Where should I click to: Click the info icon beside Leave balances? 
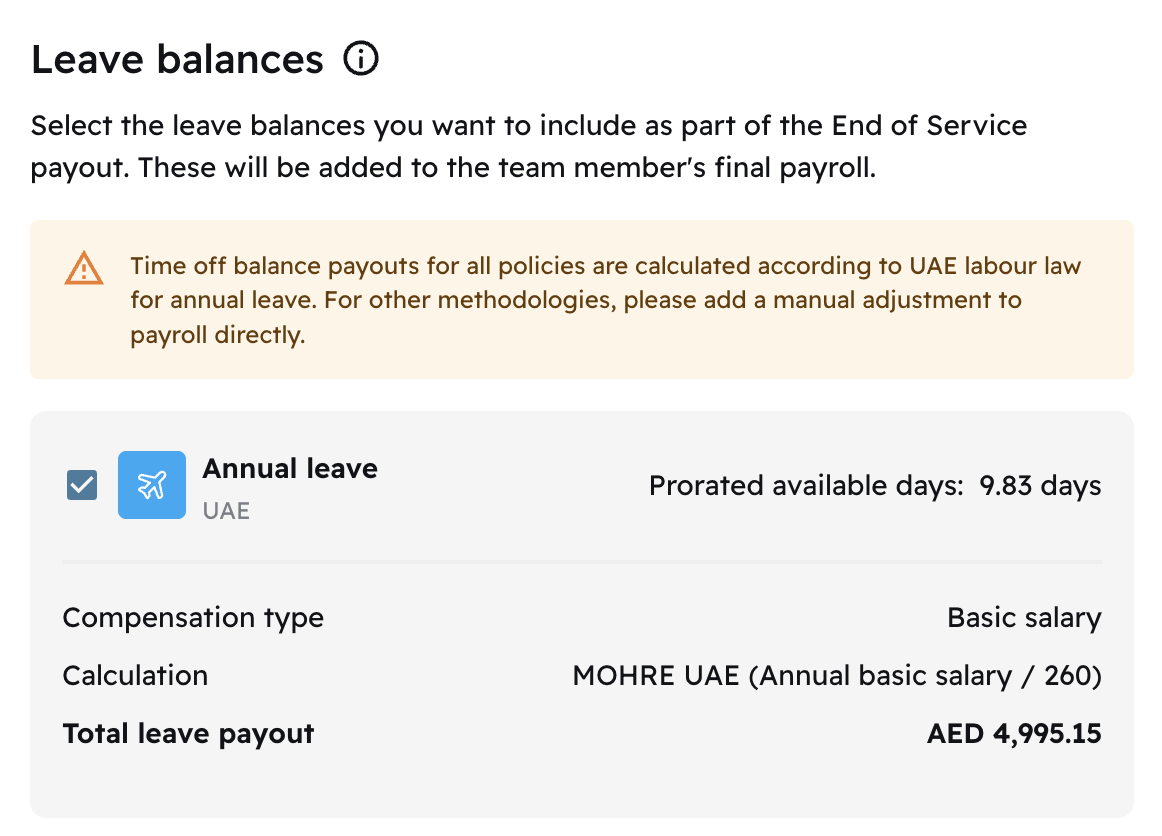361,60
